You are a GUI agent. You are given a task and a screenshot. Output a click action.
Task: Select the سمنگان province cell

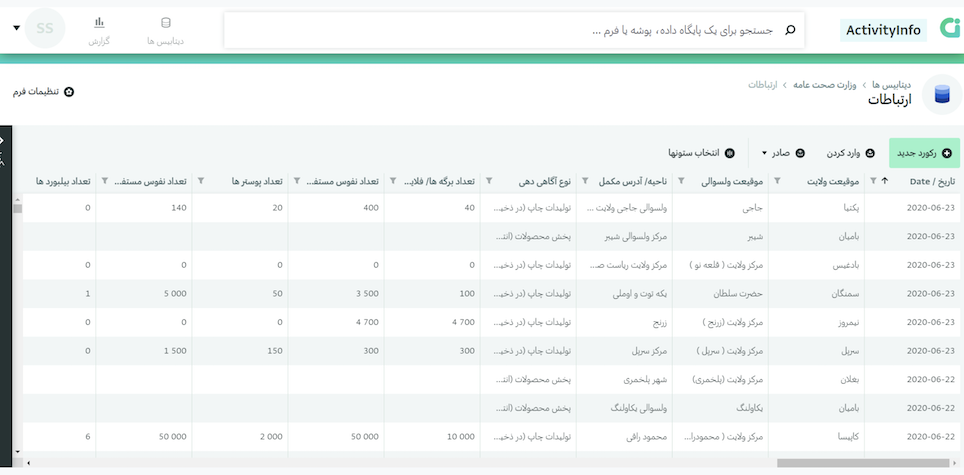(816, 294)
